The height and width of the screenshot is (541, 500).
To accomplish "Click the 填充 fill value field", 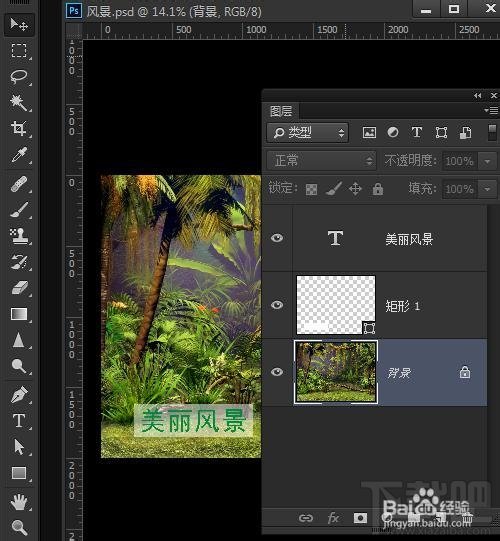I will 460,189.
